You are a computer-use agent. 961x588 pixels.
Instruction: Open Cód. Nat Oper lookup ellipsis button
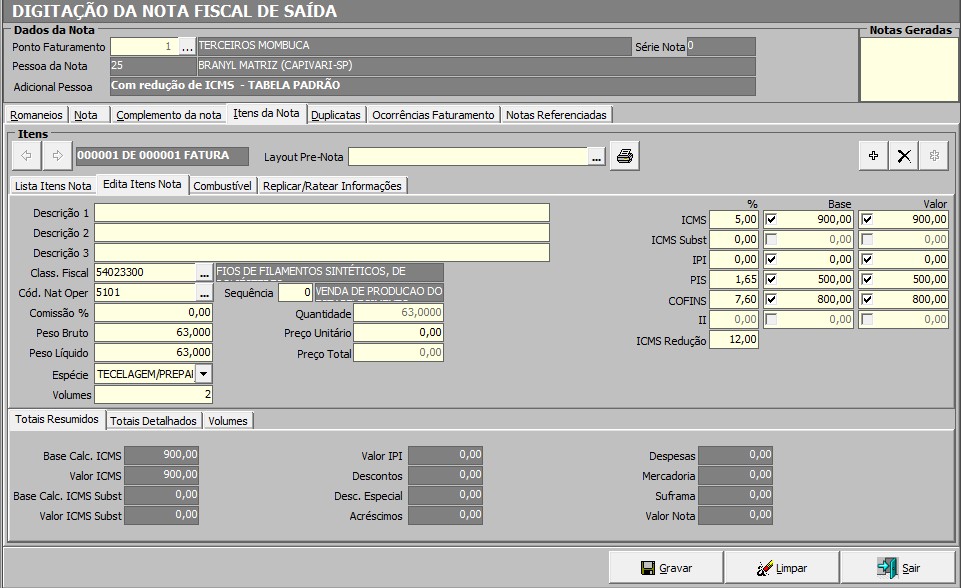pyautogui.click(x=204, y=293)
